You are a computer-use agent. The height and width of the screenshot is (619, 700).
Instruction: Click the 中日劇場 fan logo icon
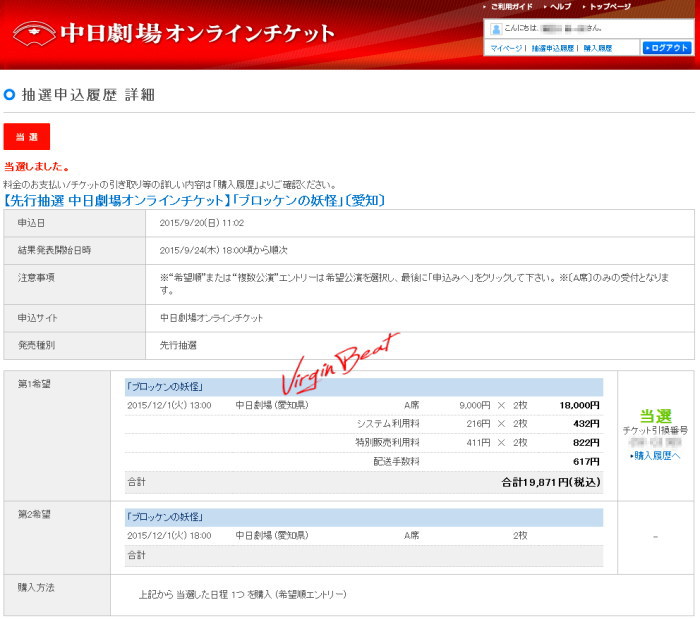coord(34,33)
